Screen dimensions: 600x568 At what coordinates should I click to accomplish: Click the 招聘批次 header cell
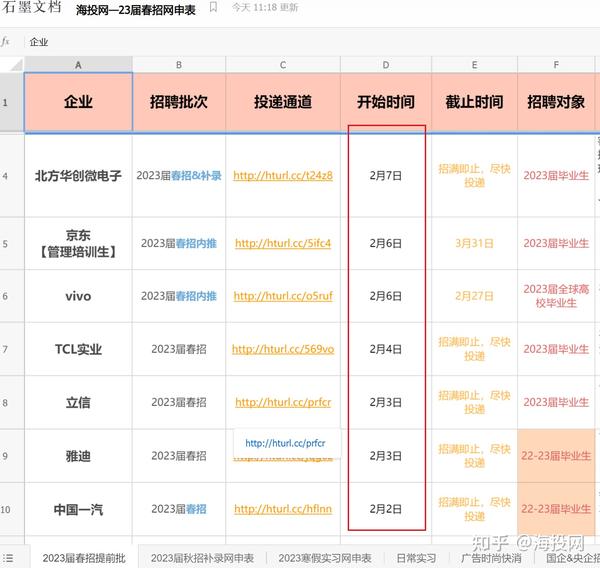pos(179,102)
